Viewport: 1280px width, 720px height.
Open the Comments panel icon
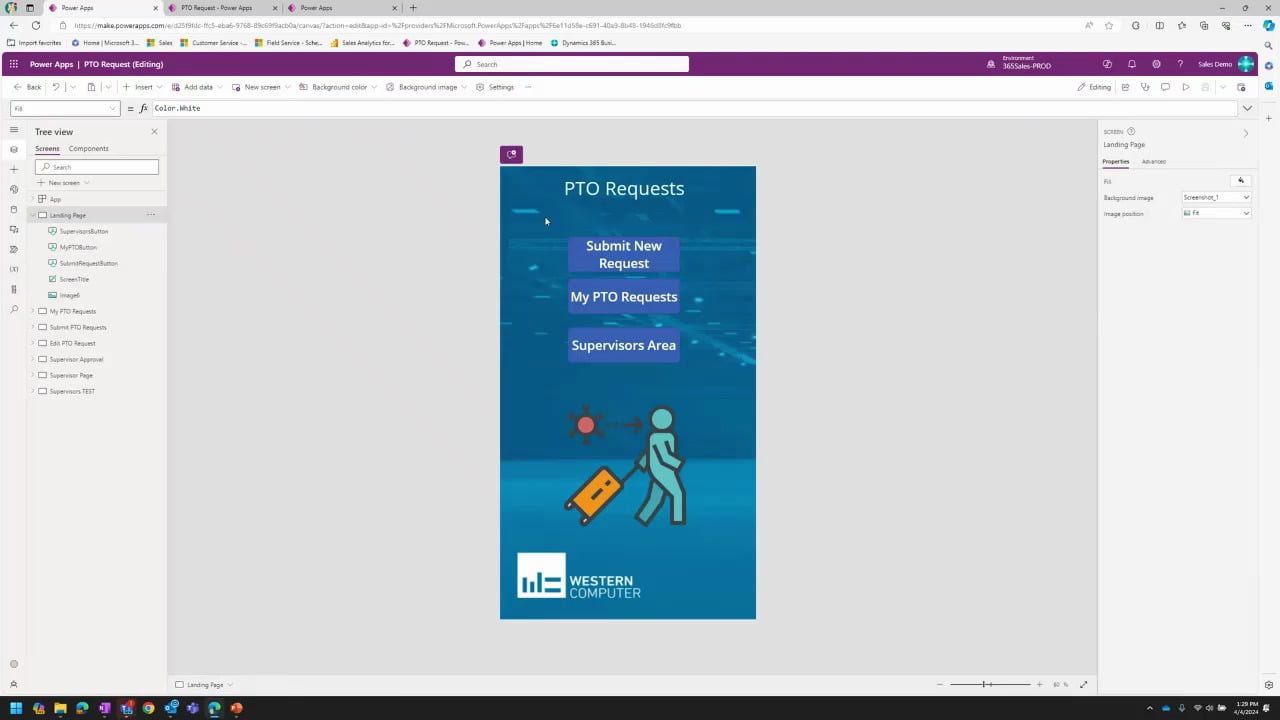[x=1166, y=87]
